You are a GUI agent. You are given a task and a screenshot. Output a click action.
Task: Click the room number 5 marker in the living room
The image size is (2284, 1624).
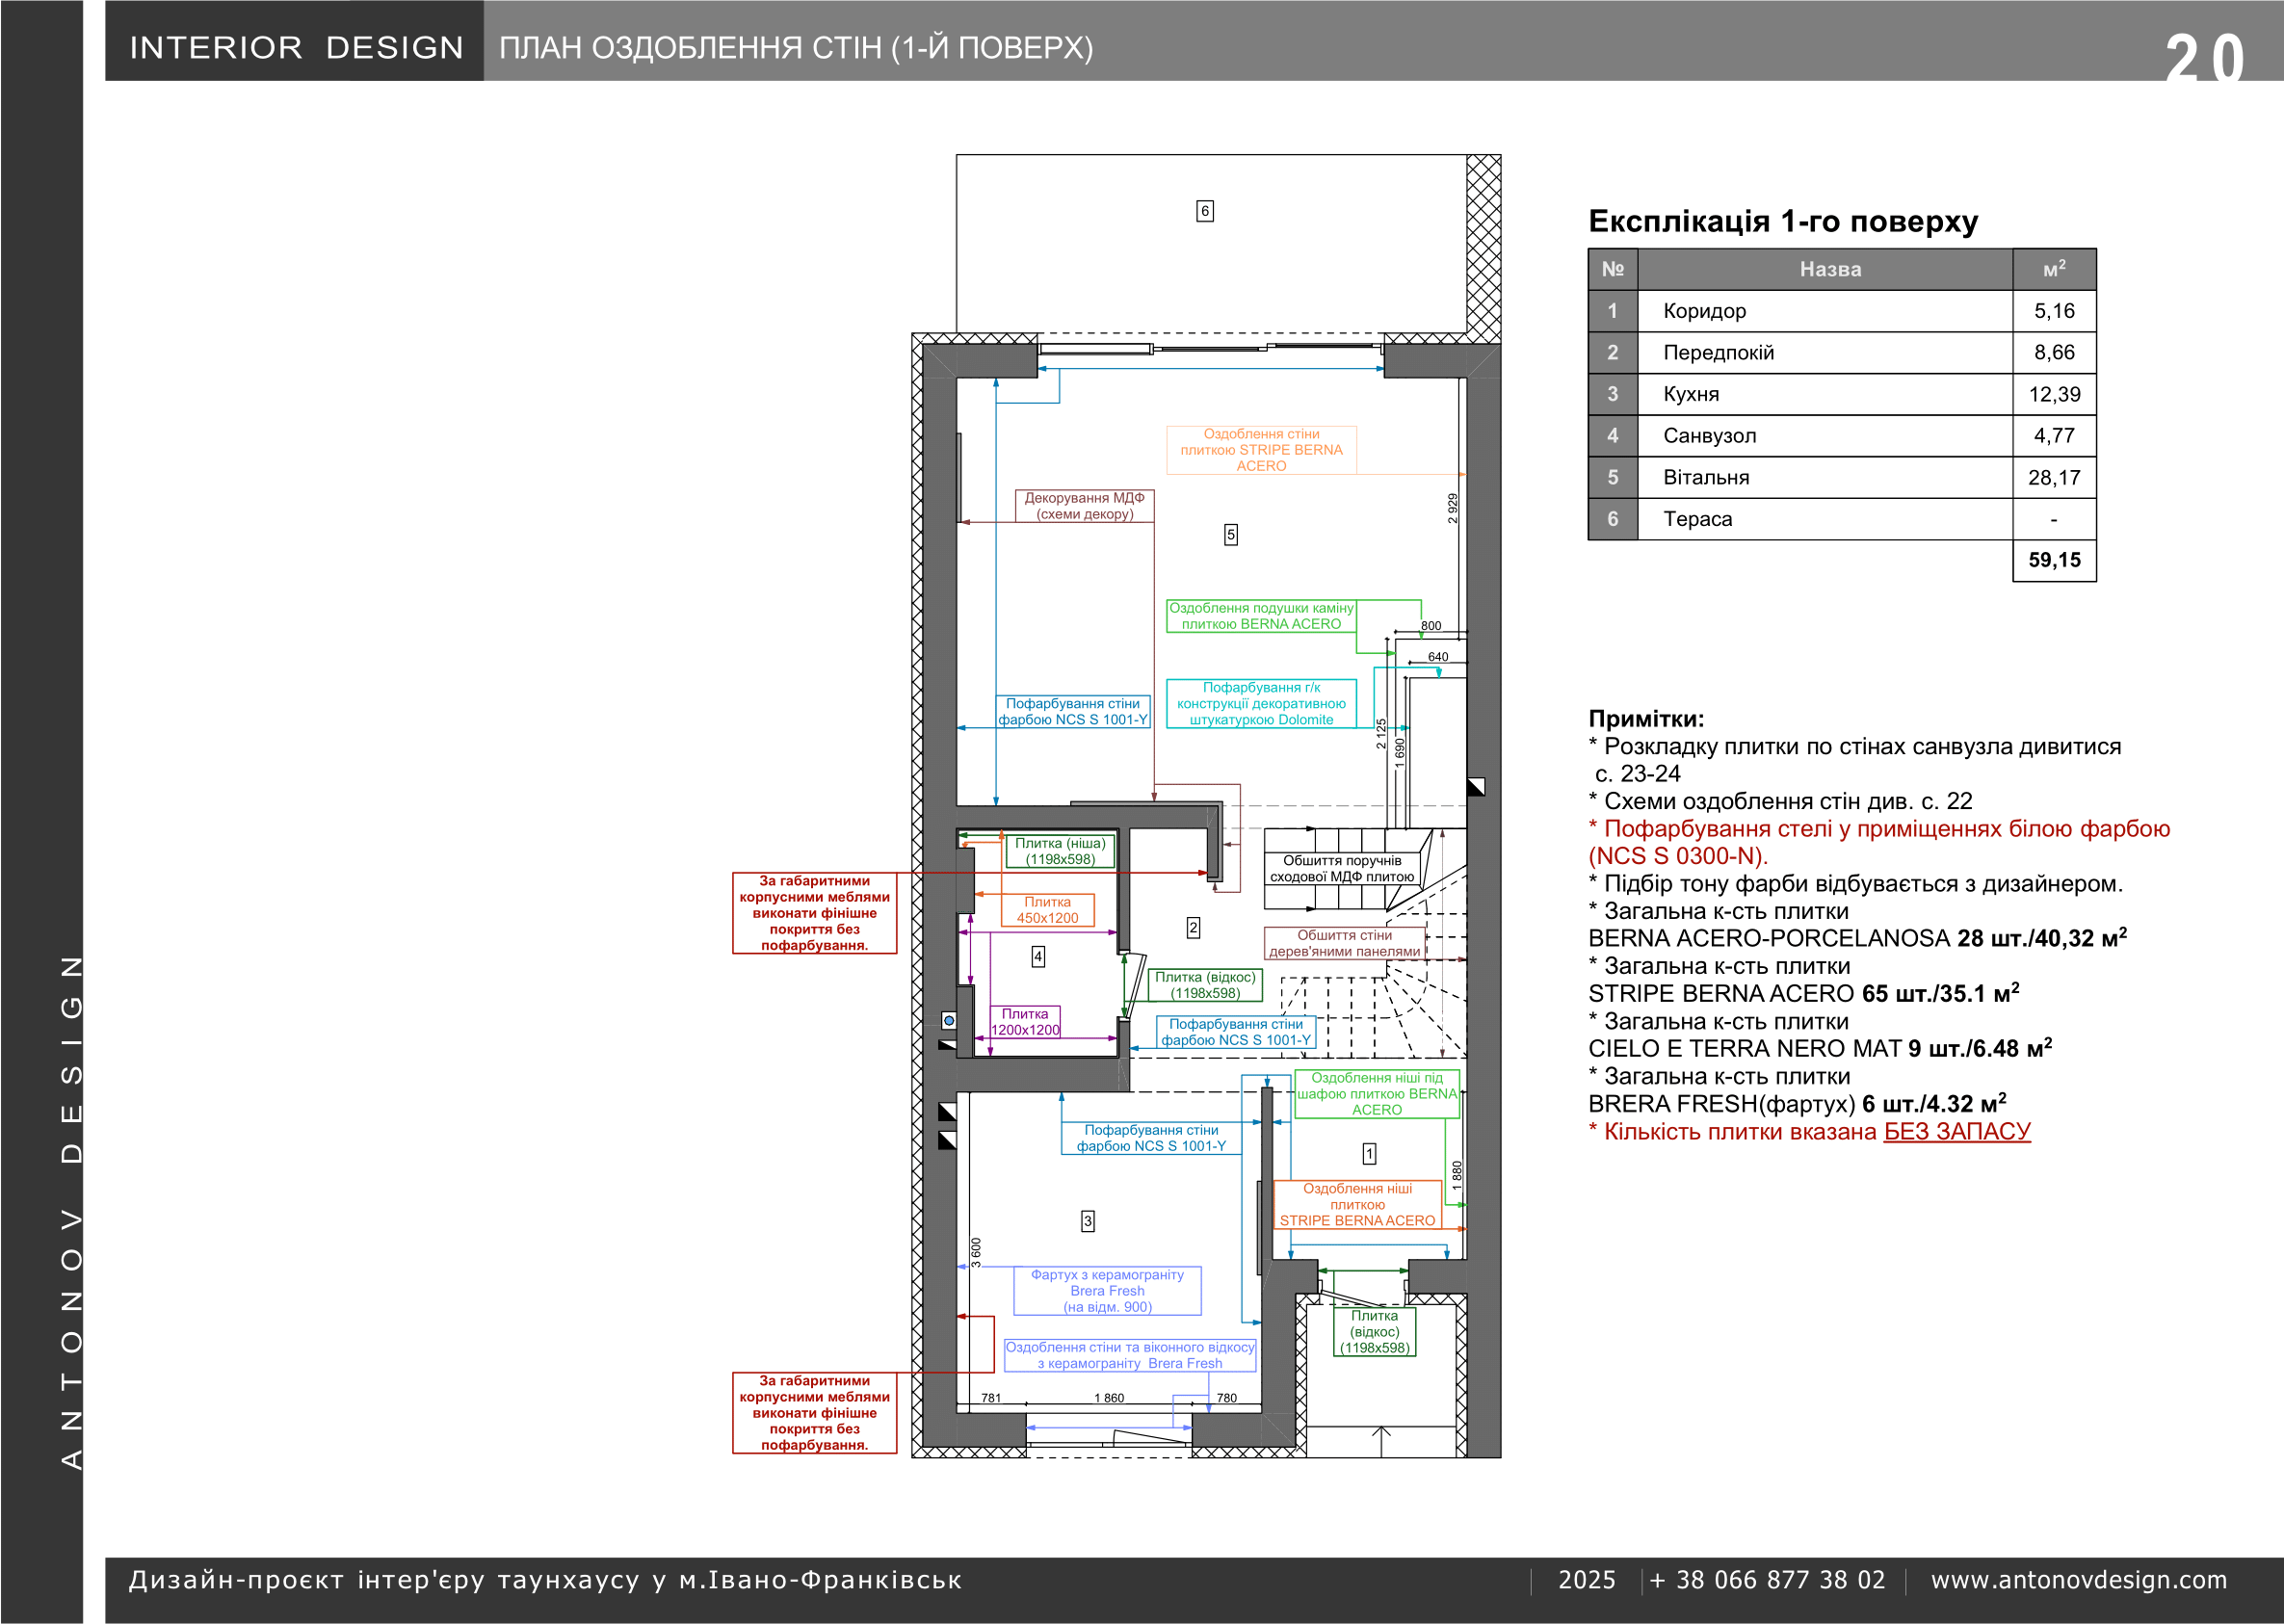click(x=1231, y=535)
